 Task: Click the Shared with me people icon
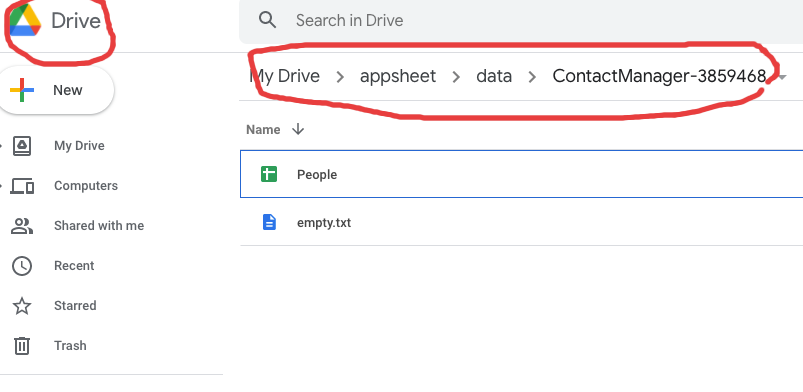coord(22,226)
